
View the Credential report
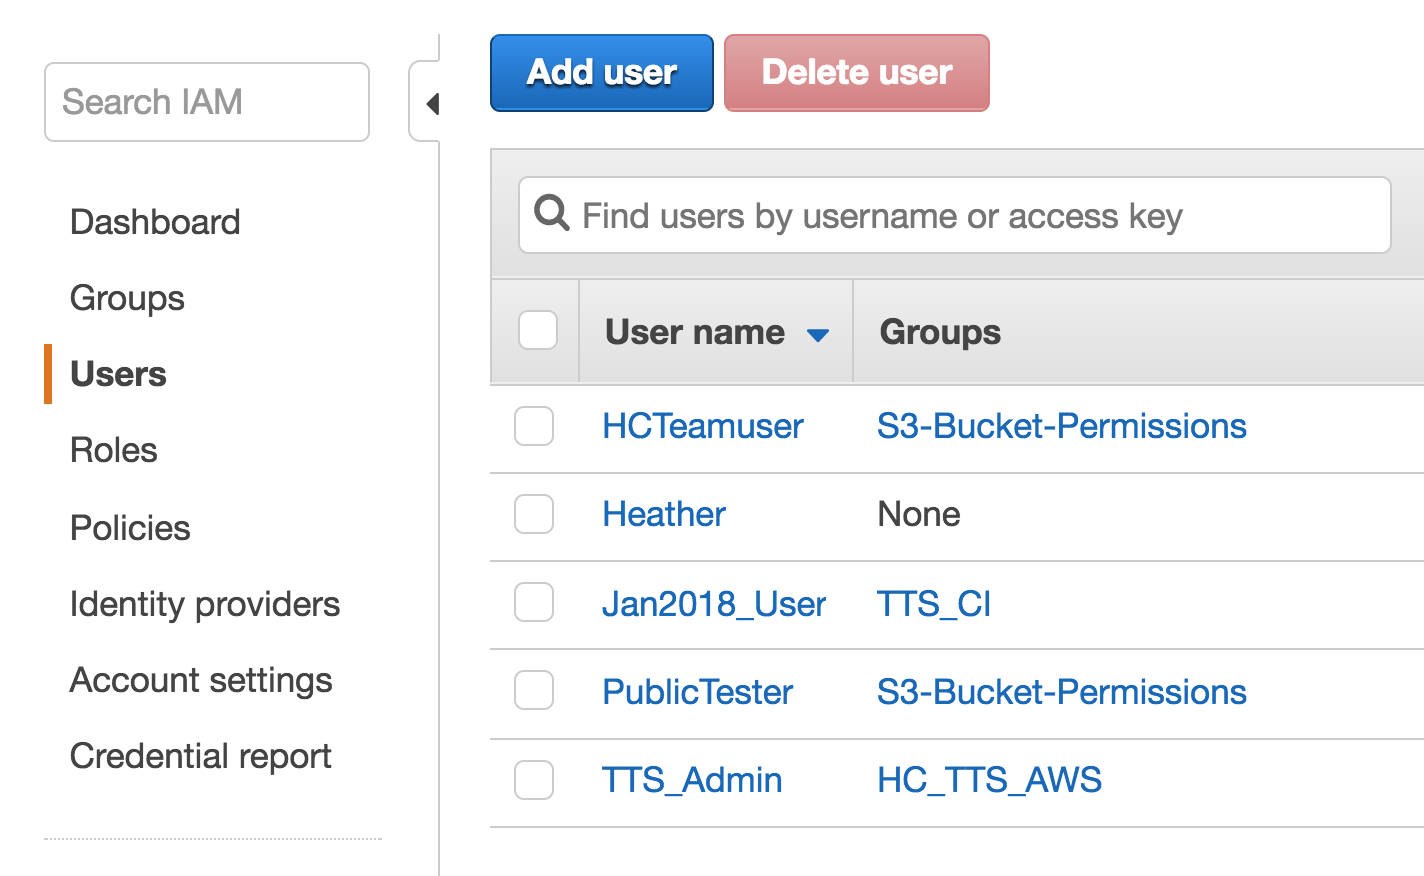[x=200, y=756]
